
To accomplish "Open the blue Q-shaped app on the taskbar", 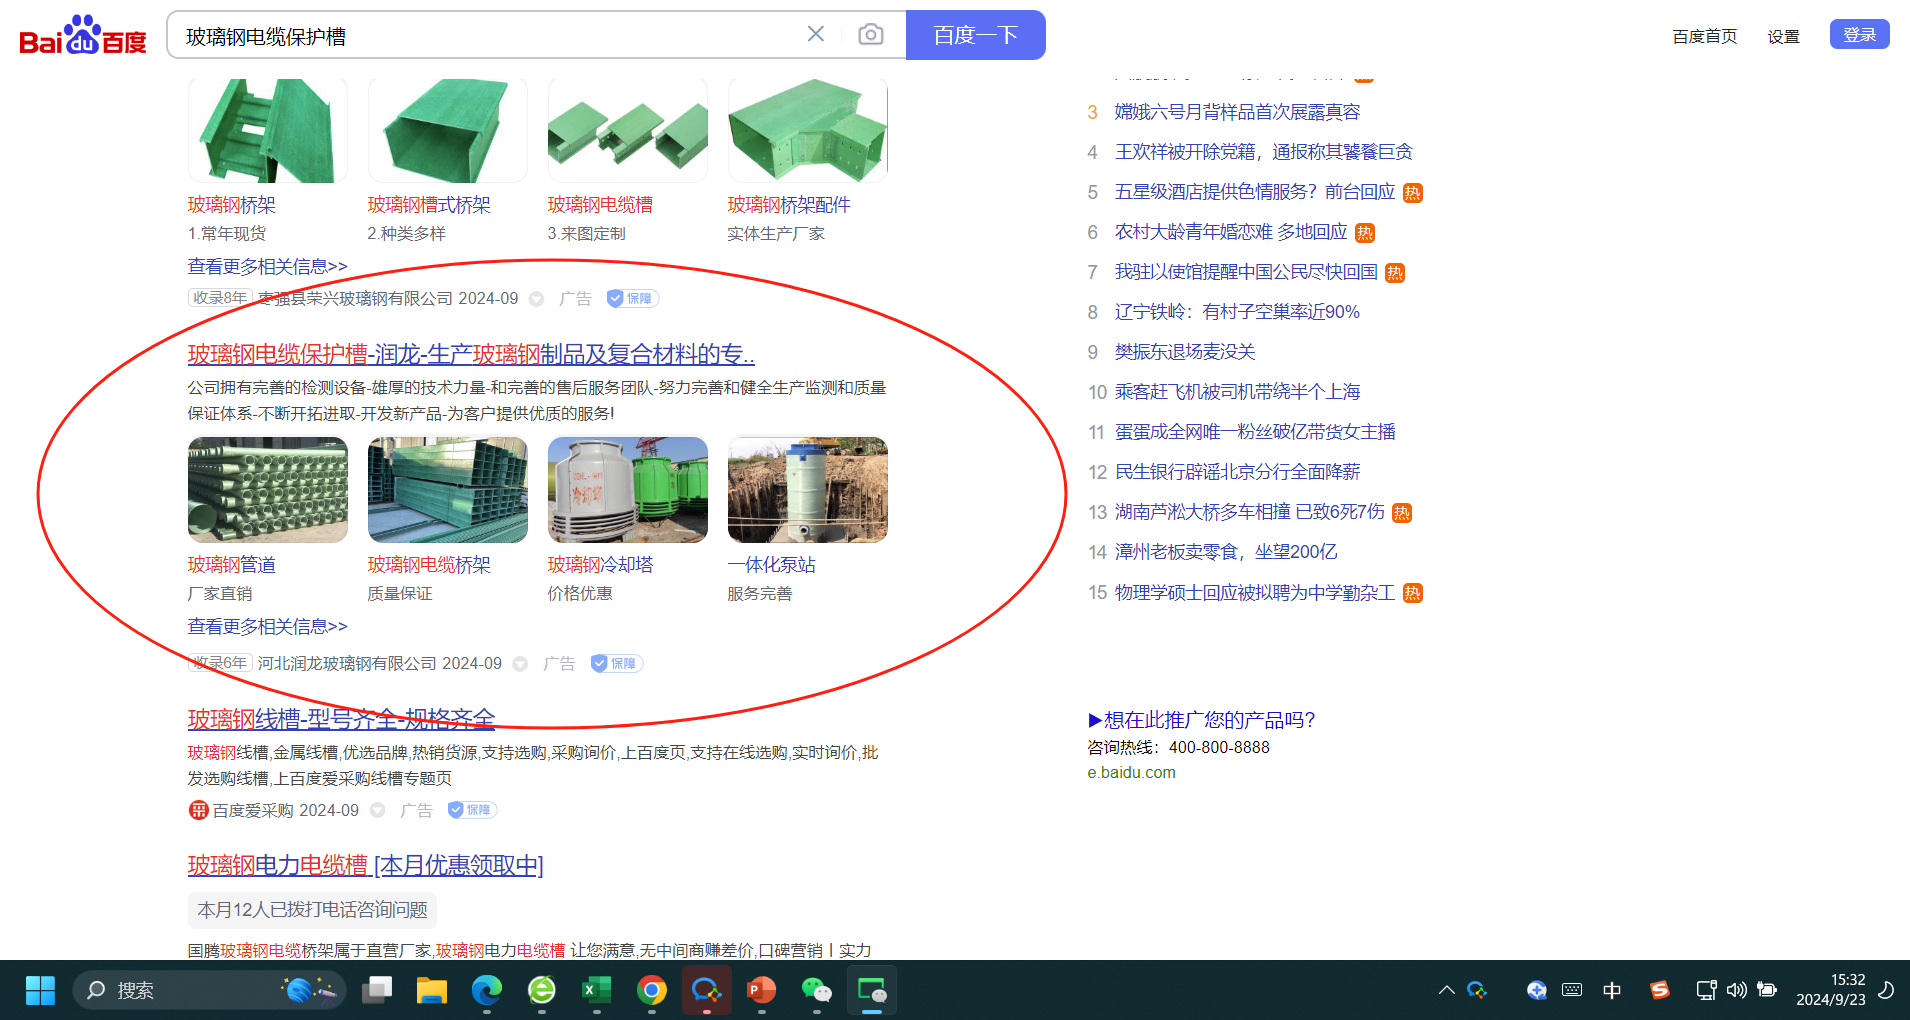I will (707, 990).
